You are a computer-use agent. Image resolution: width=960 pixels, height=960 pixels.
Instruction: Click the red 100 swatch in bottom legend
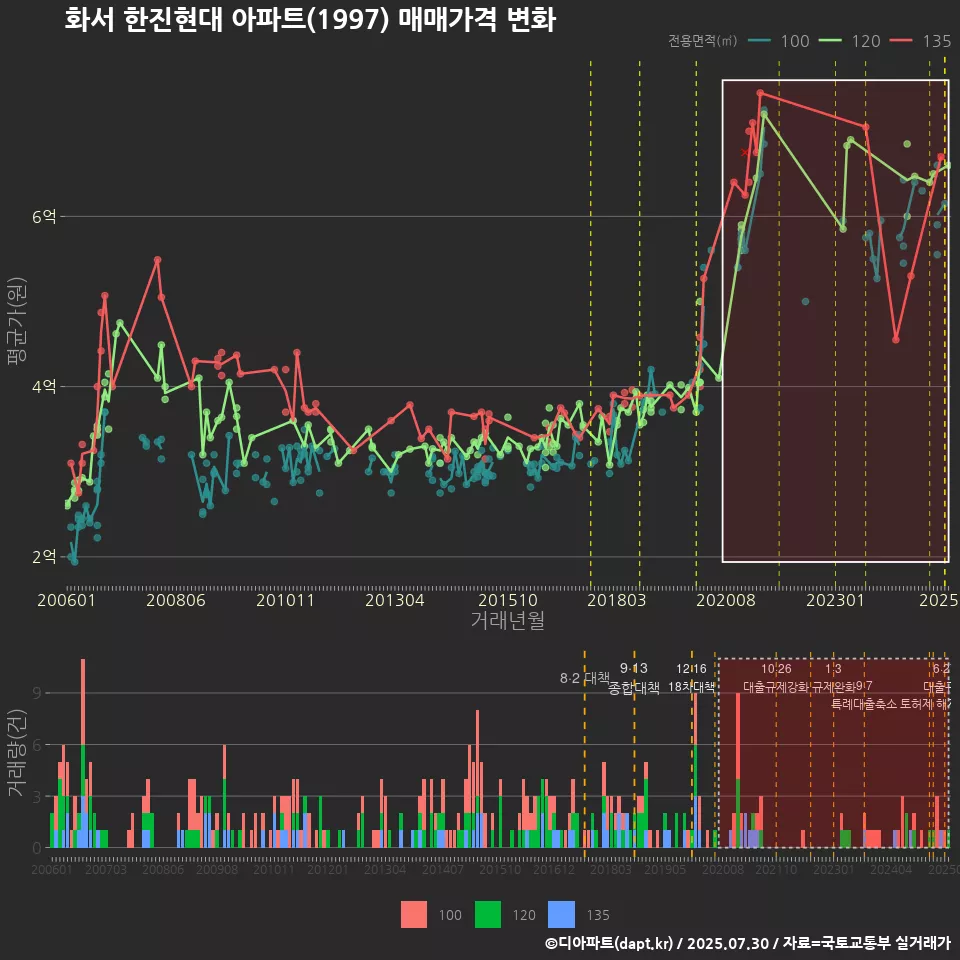point(414,915)
